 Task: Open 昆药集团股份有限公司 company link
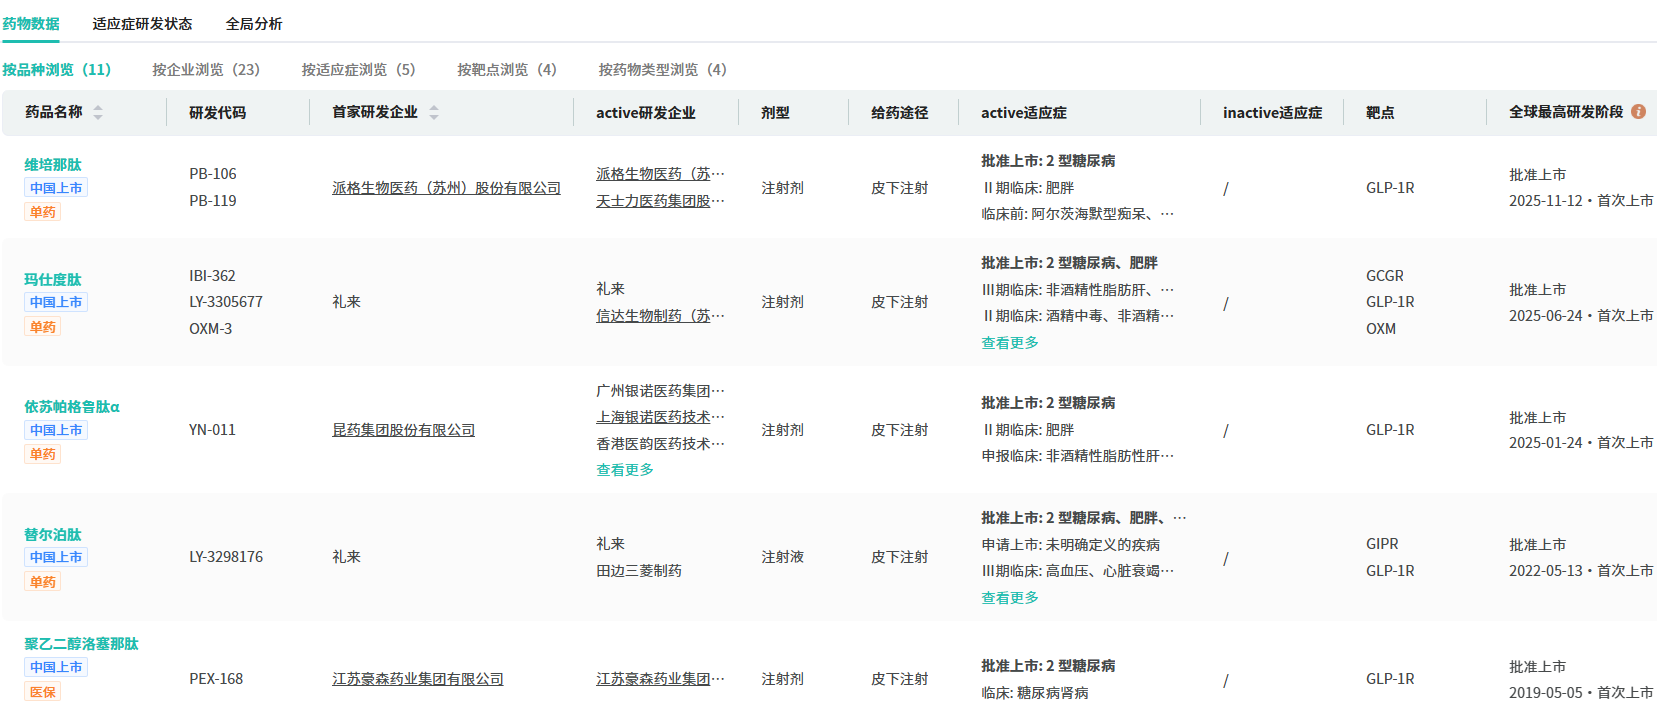click(403, 430)
